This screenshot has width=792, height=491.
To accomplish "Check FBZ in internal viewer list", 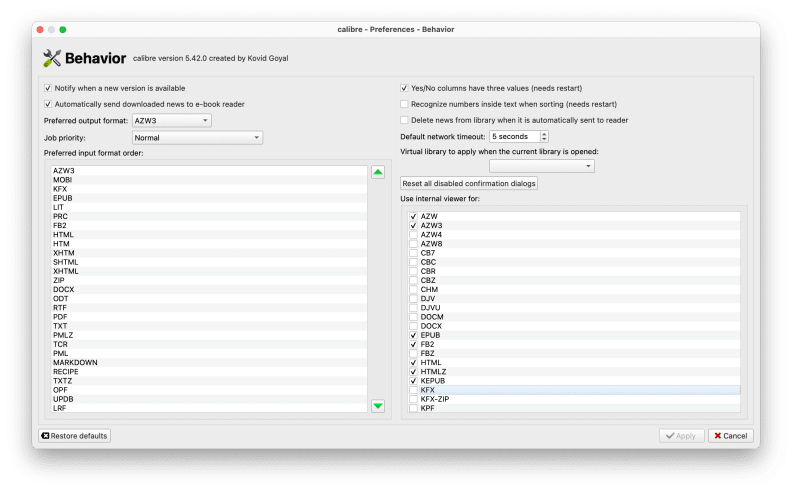I will (x=413, y=354).
